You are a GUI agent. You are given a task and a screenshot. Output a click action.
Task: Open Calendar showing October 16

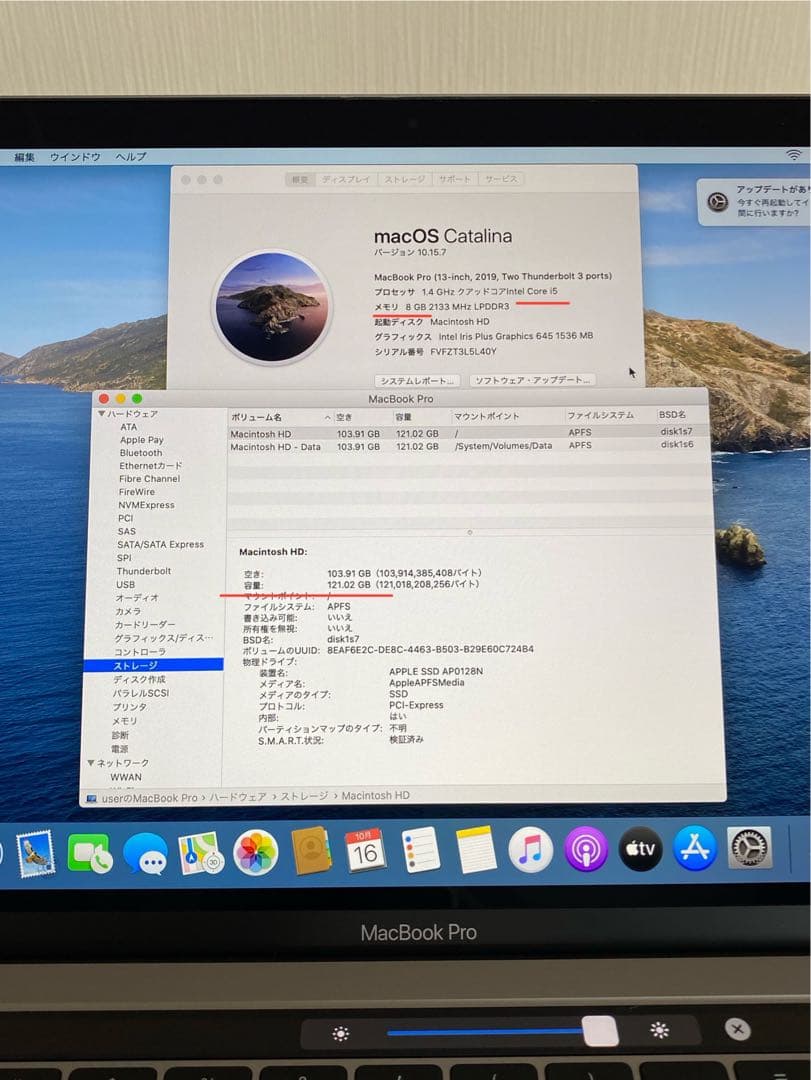tap(367, 851)
